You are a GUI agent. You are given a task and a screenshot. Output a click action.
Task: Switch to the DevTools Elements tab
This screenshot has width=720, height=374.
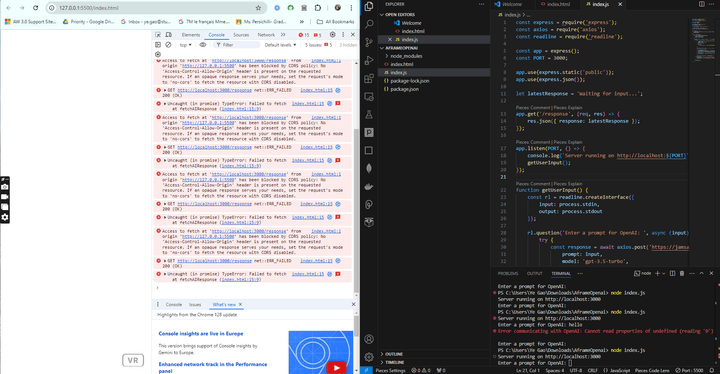(x=191, y=35)
